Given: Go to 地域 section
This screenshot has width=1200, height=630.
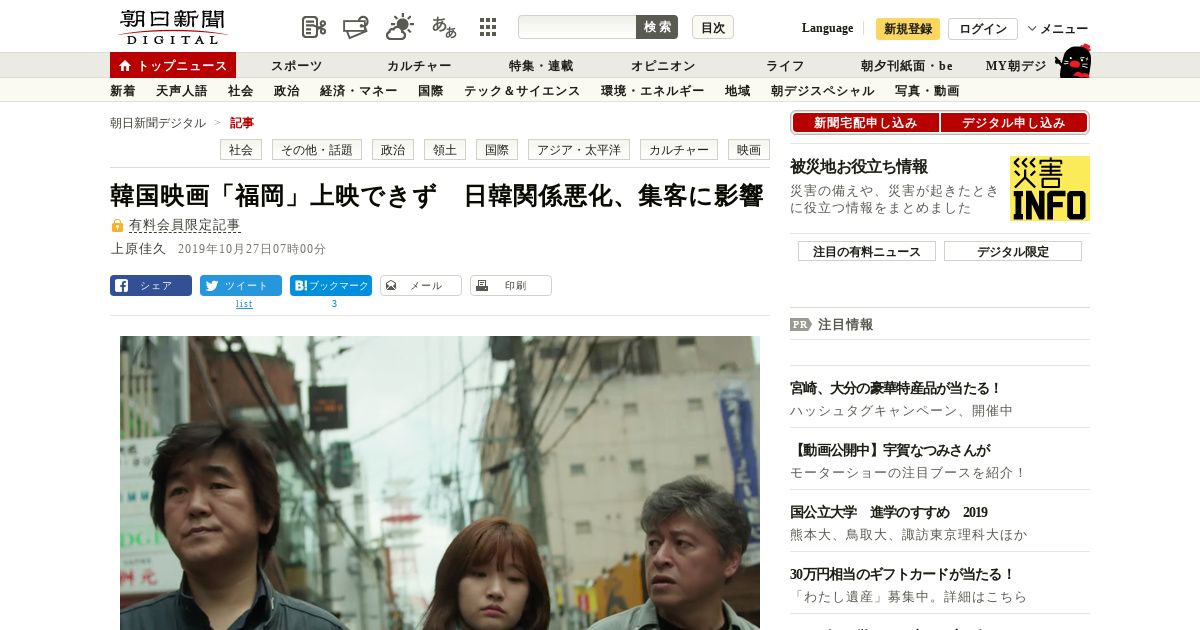Looking at the screenshot, I should [x=738, y=91].
